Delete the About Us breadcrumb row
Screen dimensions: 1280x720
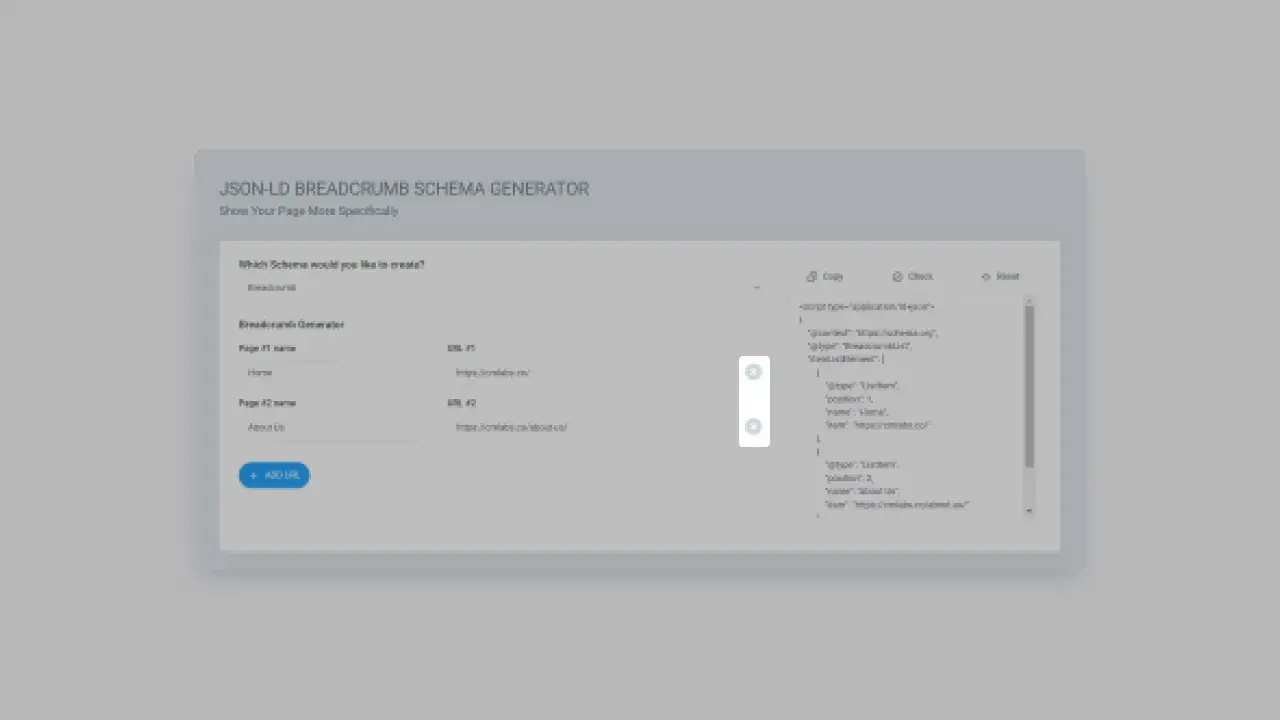click(753, 427)
